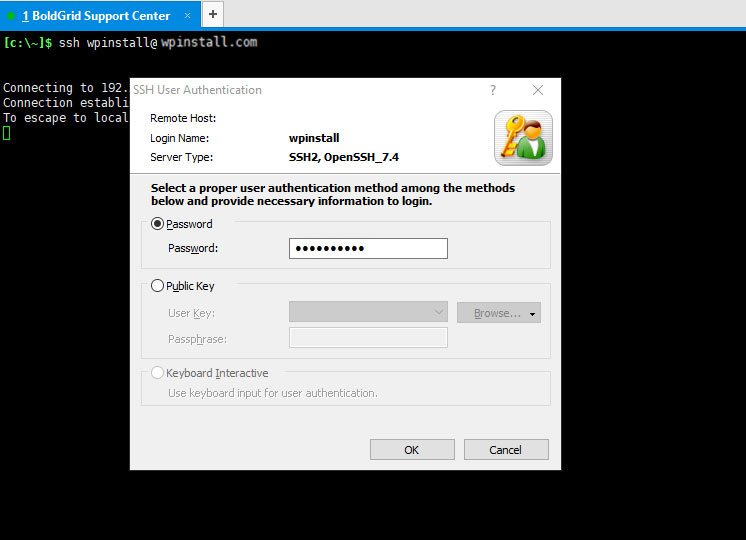The width and height of the screenshot is (746, 540).
Task: Click the server type 'SSH2, OpenSSH_7.4' text
Action: 344,157
